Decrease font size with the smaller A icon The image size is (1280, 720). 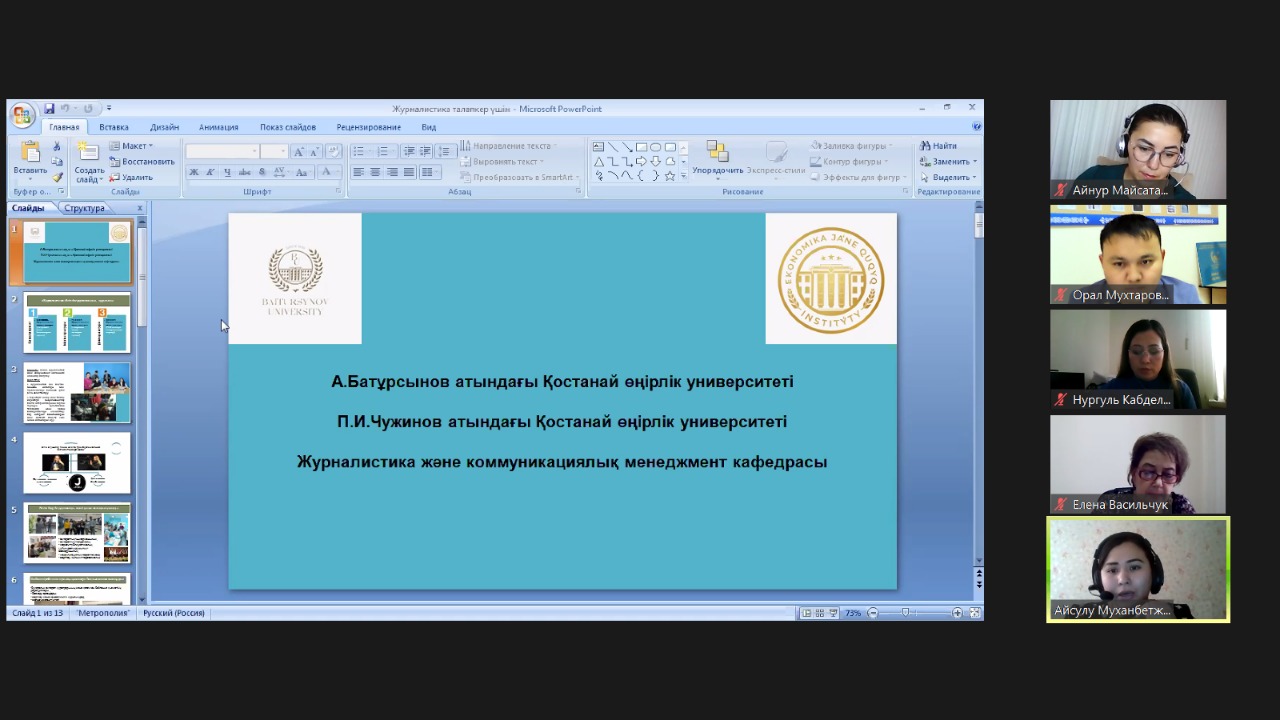coord(313,151)
